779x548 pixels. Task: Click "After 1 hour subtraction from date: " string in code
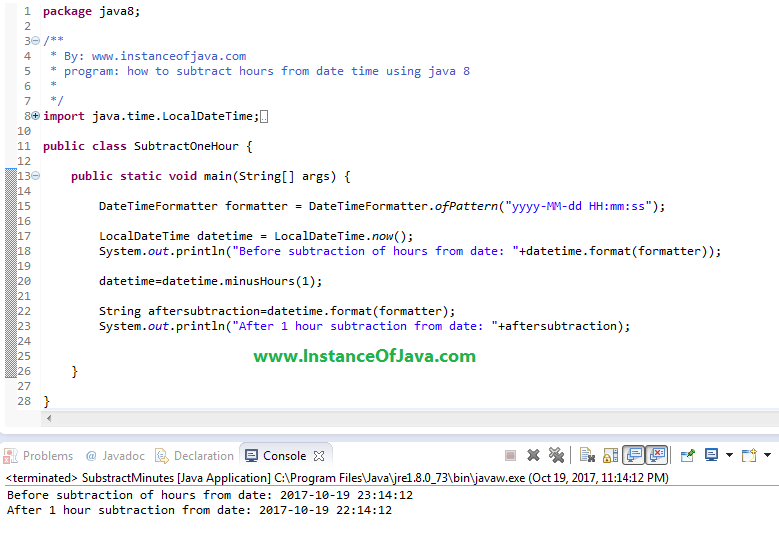point(365,326)
